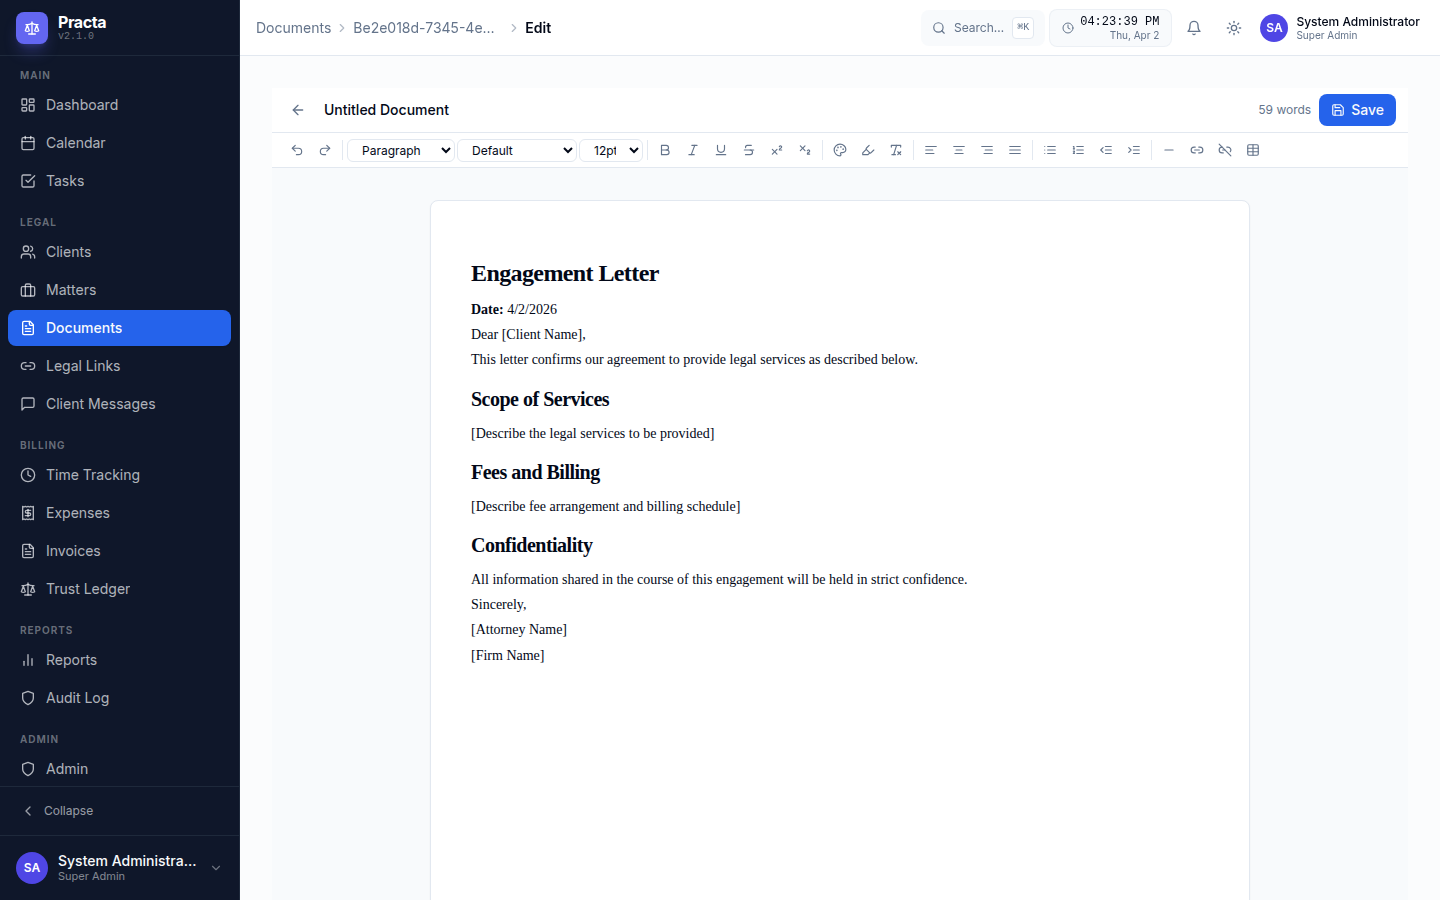Select the numbered list icon

point(1078,150)
